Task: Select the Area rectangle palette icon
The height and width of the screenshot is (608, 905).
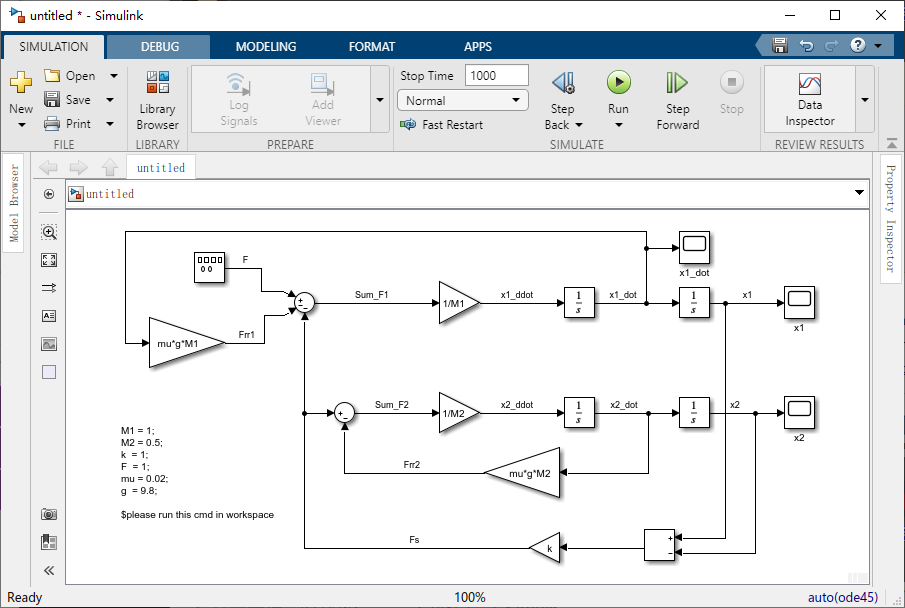Action: coord(49,372)
